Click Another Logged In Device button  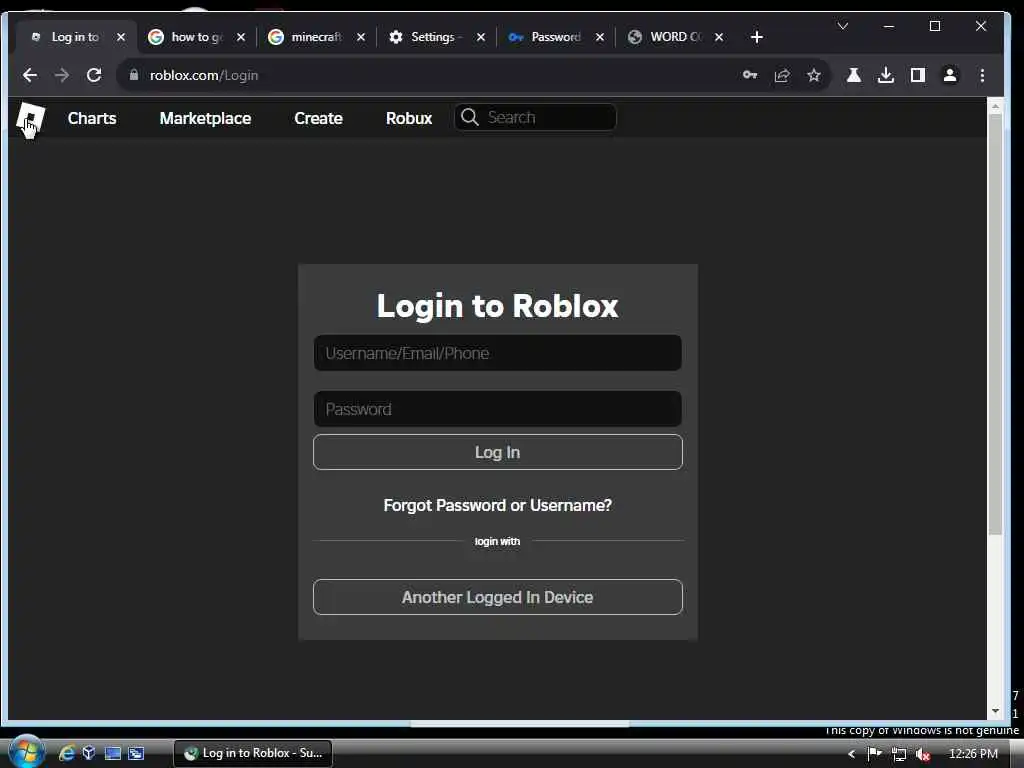click(498, 597)
